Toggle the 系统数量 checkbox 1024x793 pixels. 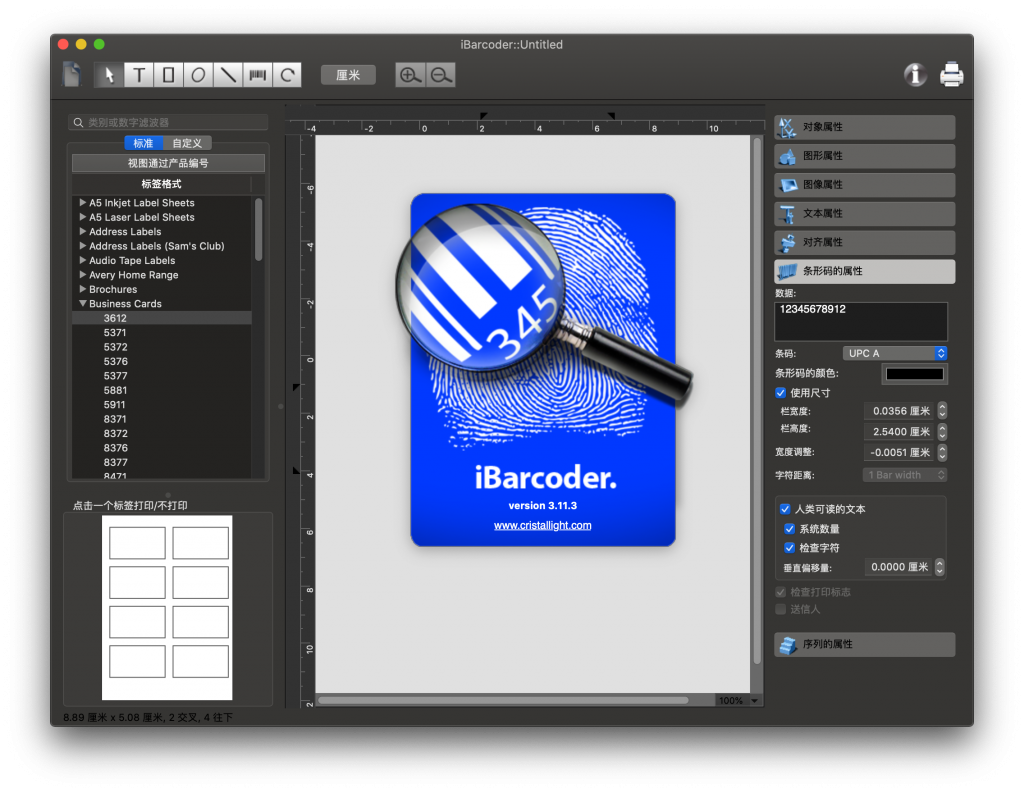pyautogui.click(x=790, y=528)
